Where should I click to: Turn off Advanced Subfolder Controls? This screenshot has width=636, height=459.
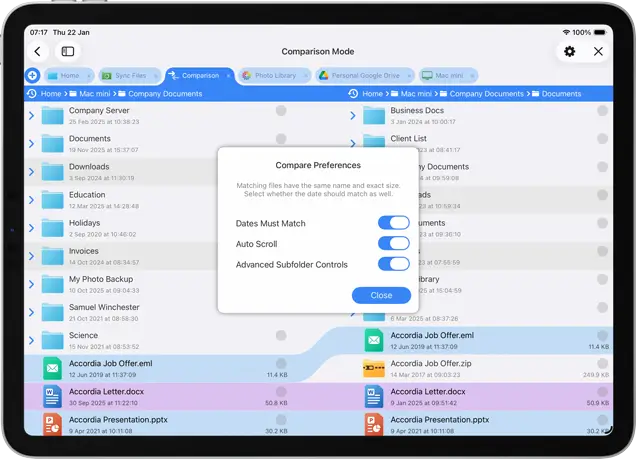tap(393, 264)
